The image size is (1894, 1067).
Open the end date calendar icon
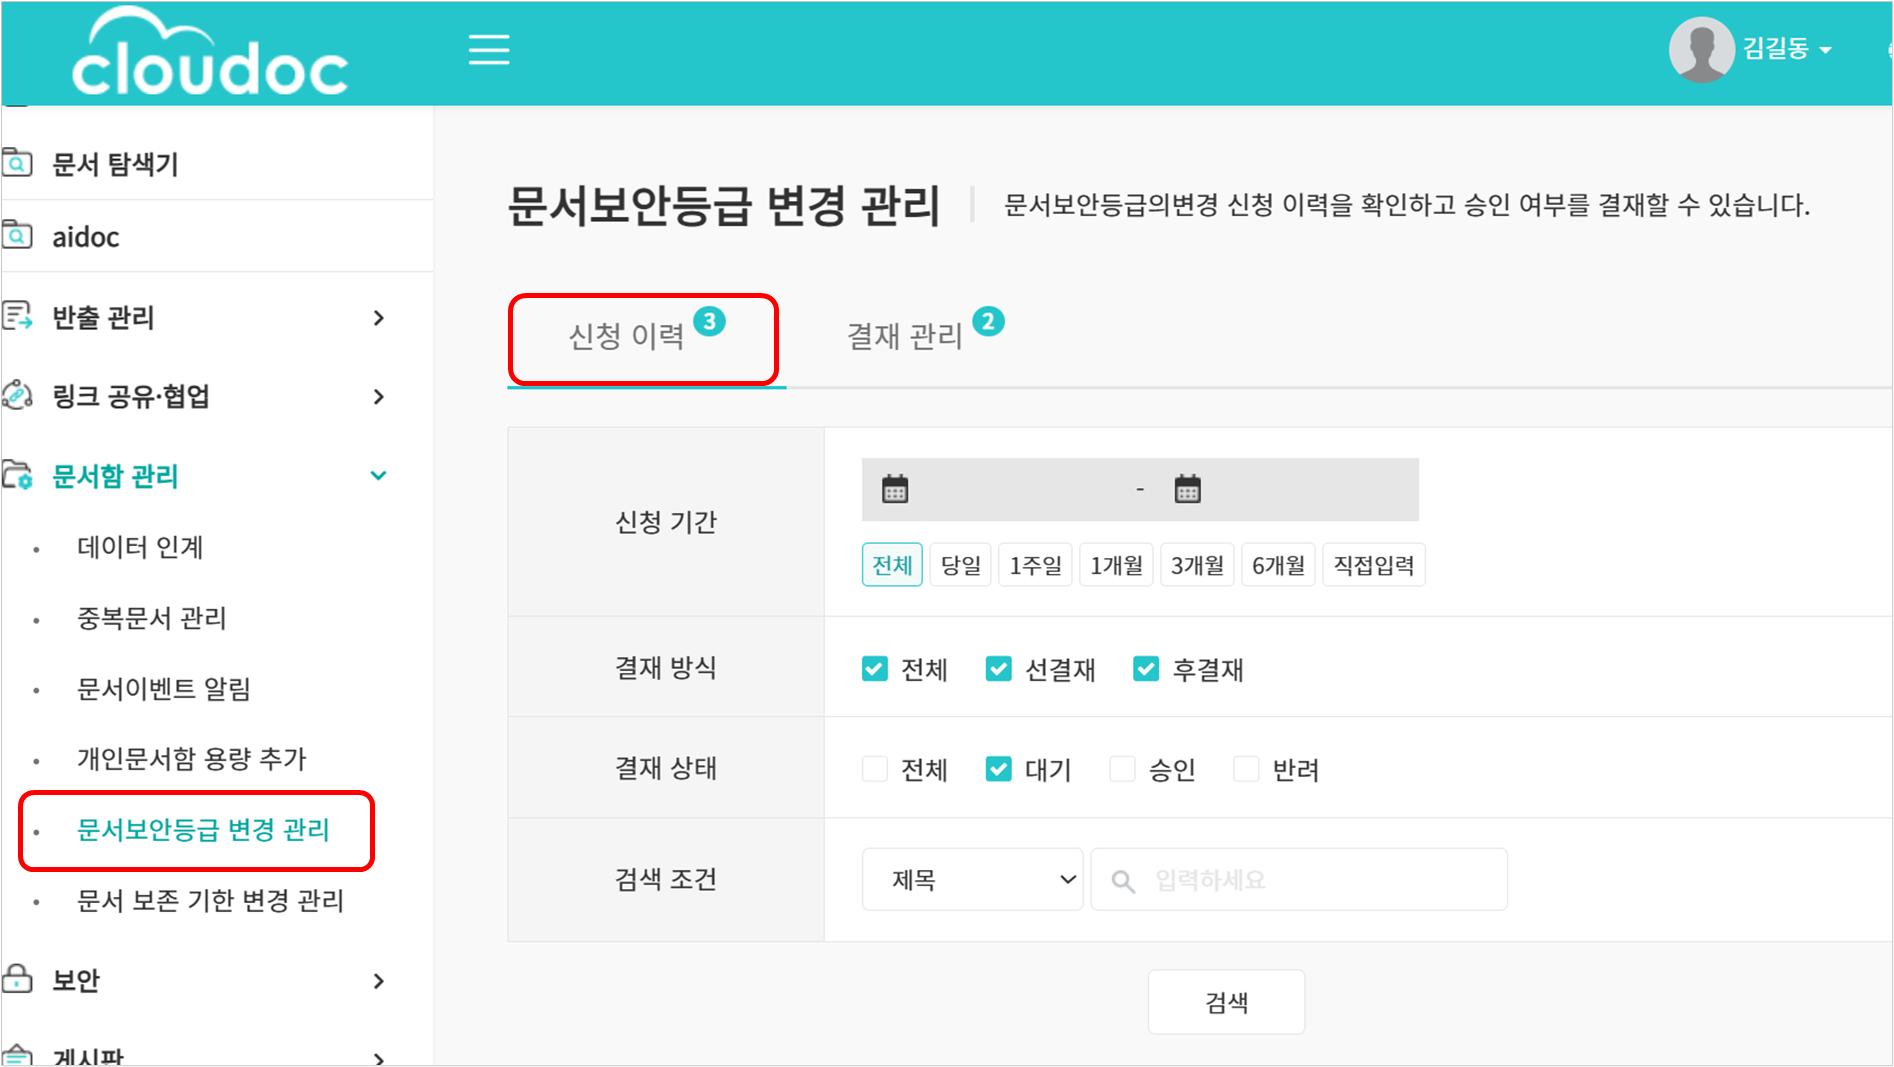click(1187, 490)
